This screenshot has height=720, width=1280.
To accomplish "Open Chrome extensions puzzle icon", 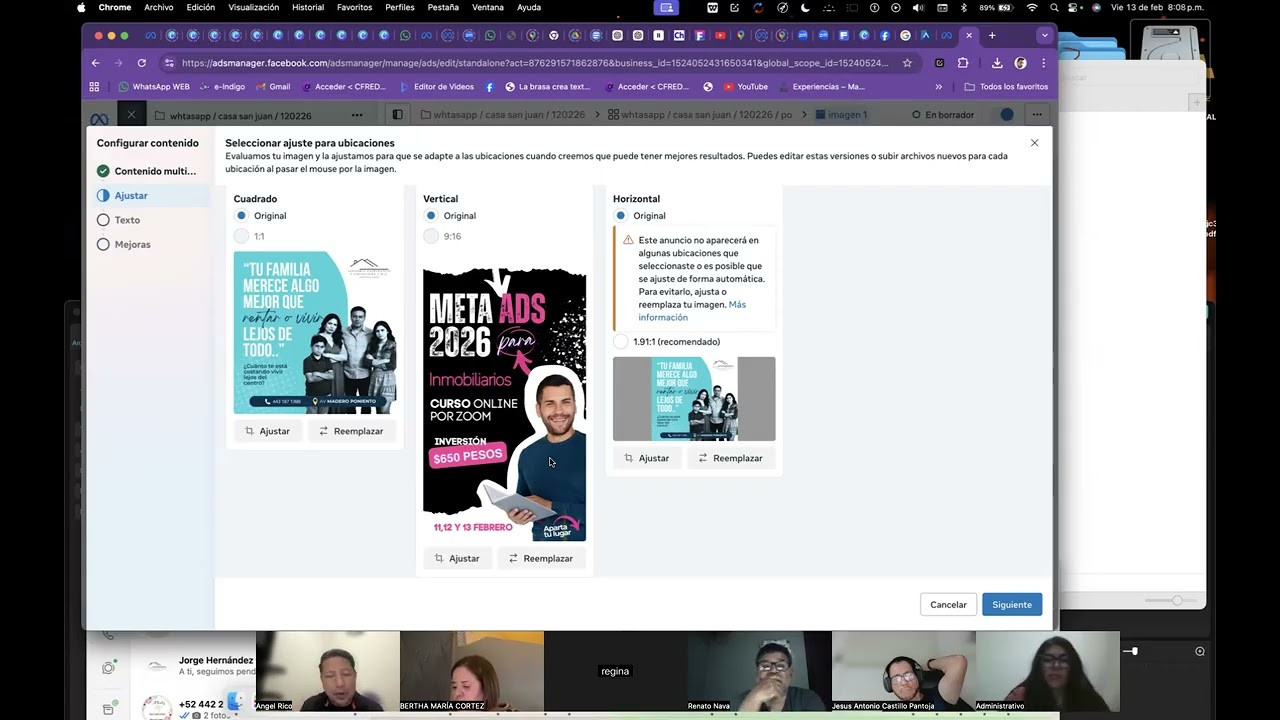I will coord(963,63).
